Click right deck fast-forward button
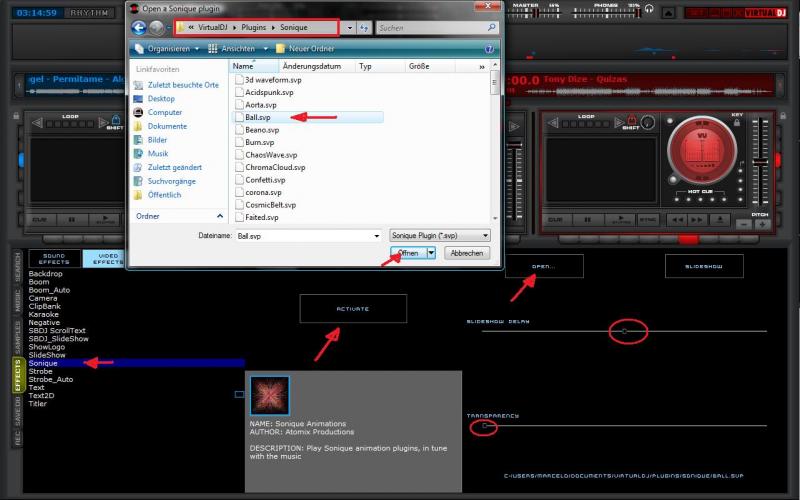 click(696, 220)
